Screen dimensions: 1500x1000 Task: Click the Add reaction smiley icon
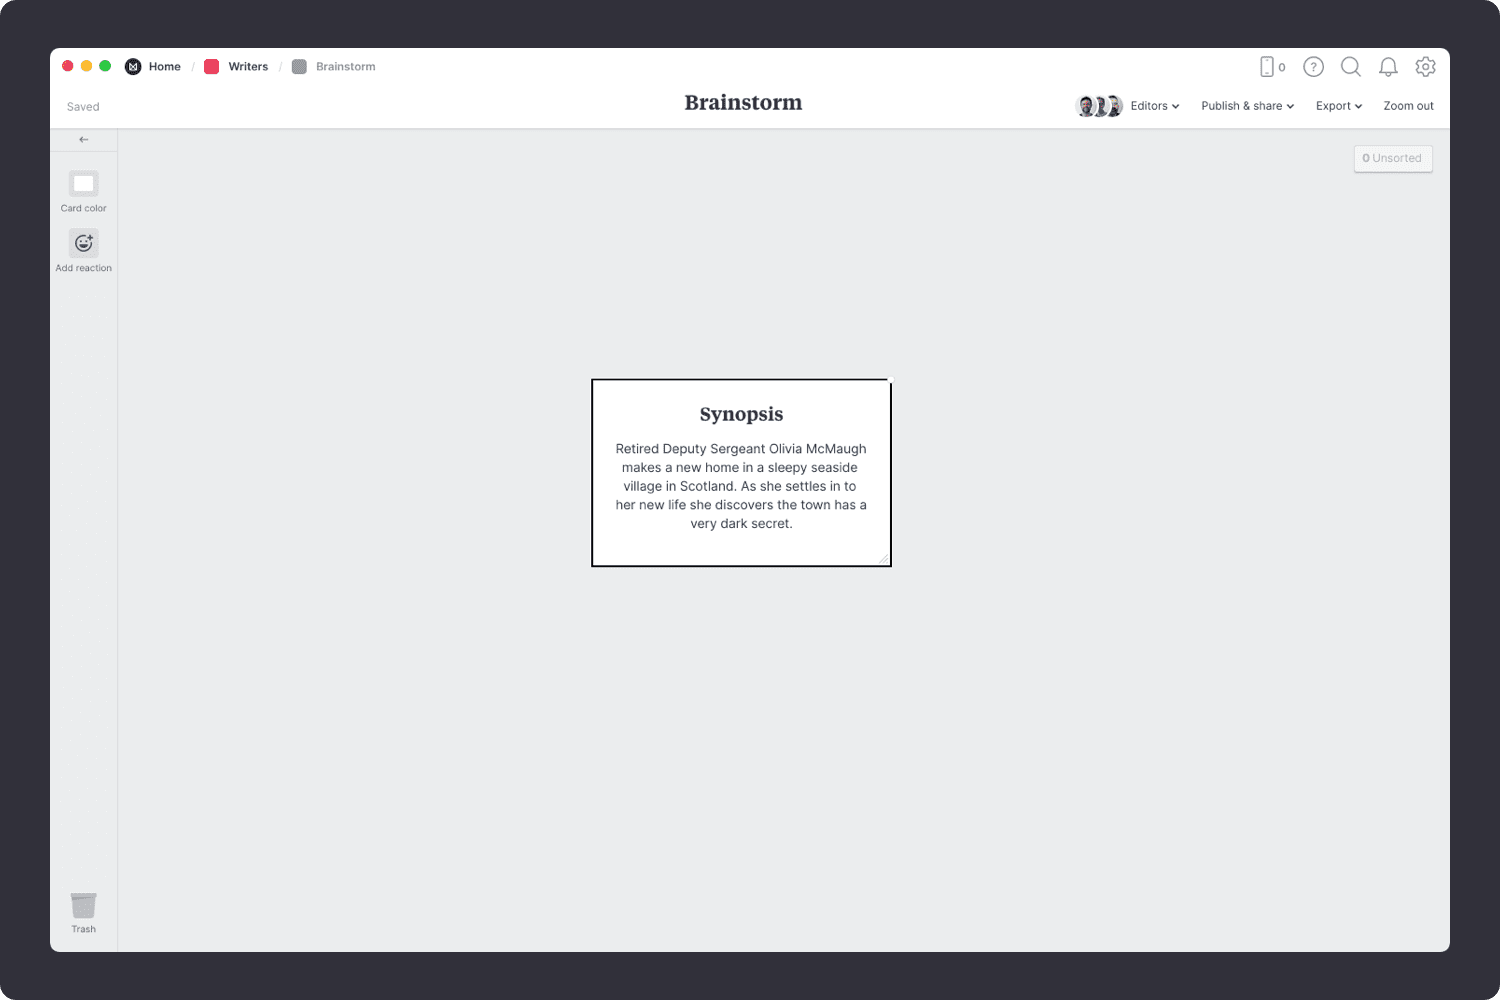tap(83, 243)
